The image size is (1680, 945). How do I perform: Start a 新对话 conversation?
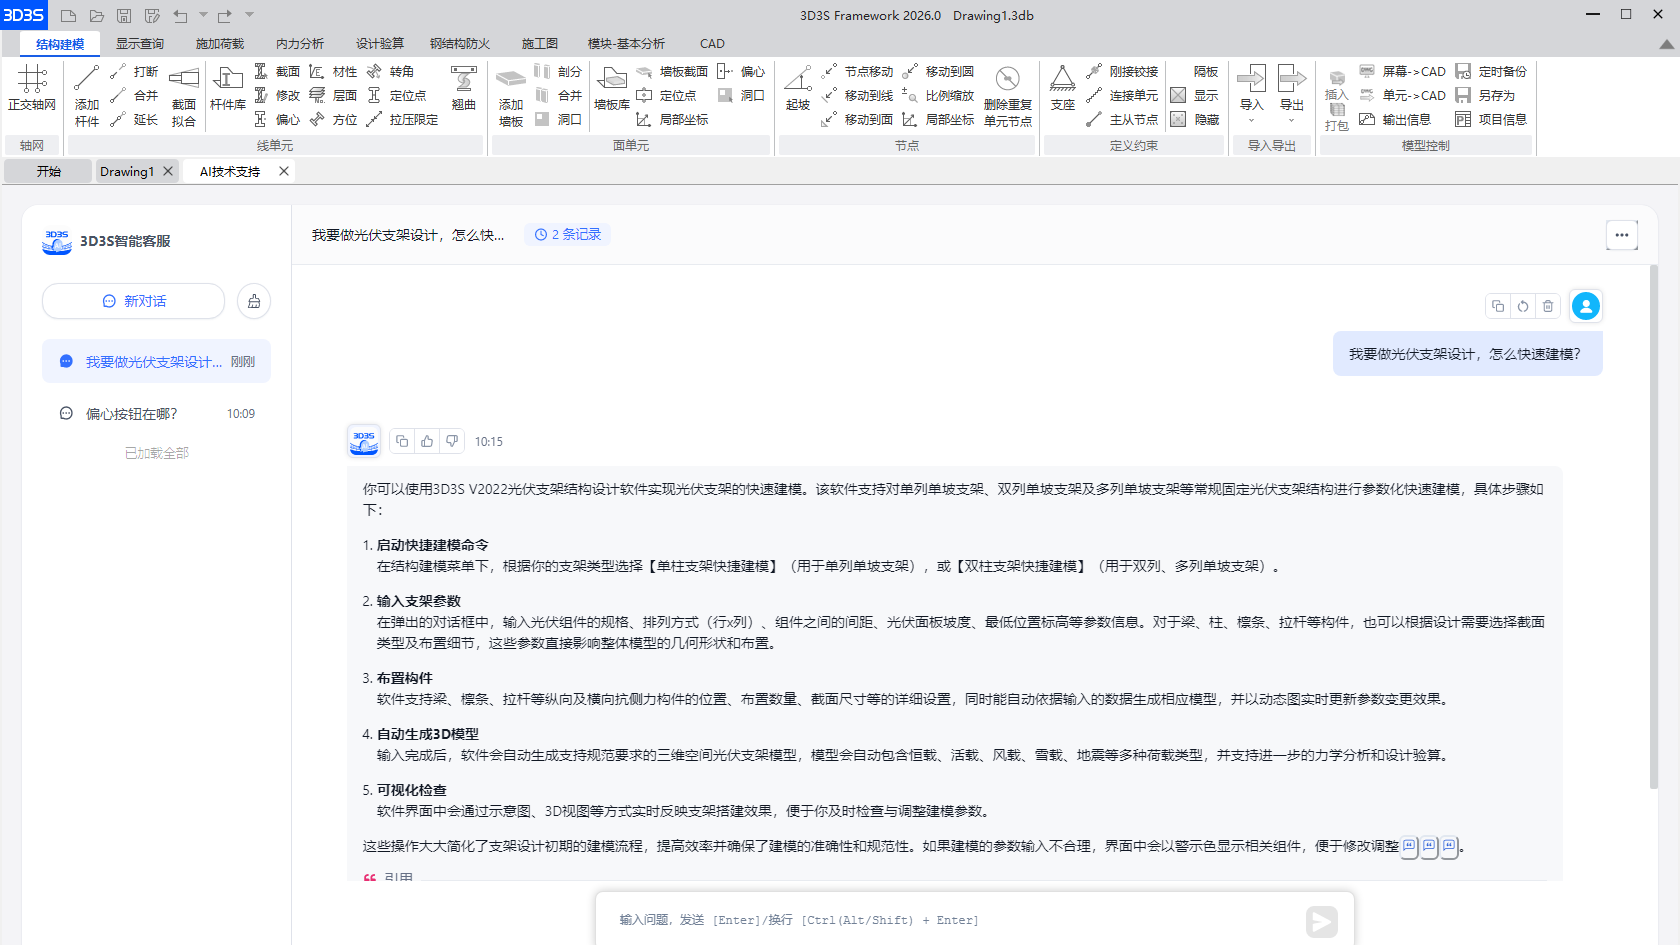pos(134,301)
